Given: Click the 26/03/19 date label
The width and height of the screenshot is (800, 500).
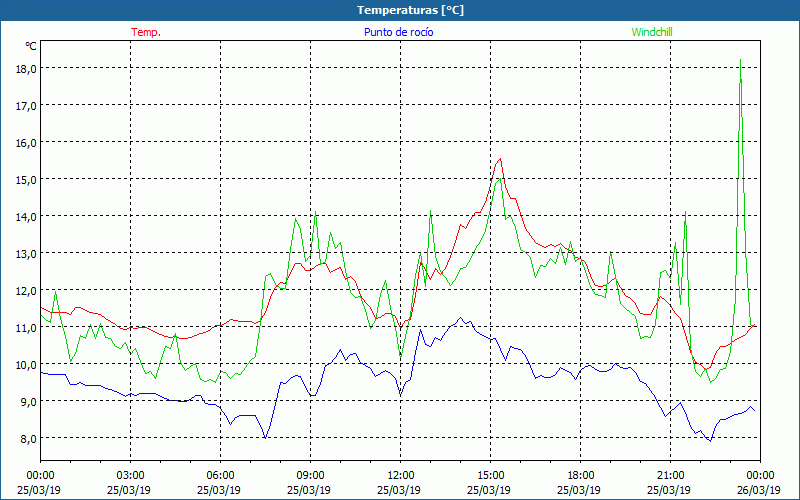Looking at the screenshot, I should (x=759, y=490).
